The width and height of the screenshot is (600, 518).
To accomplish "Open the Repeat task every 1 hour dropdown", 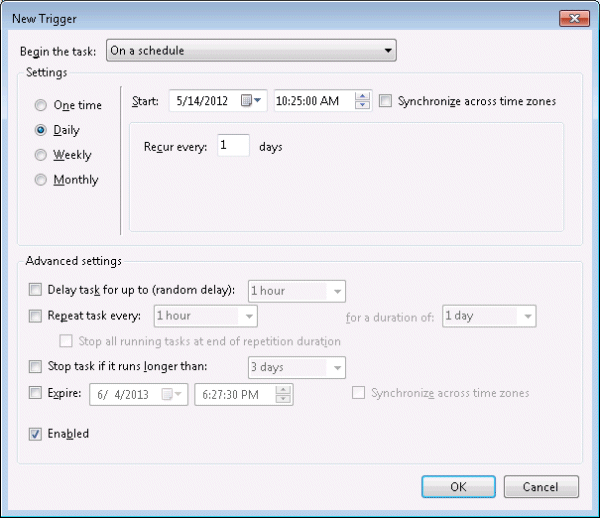I will click(205, 316).
